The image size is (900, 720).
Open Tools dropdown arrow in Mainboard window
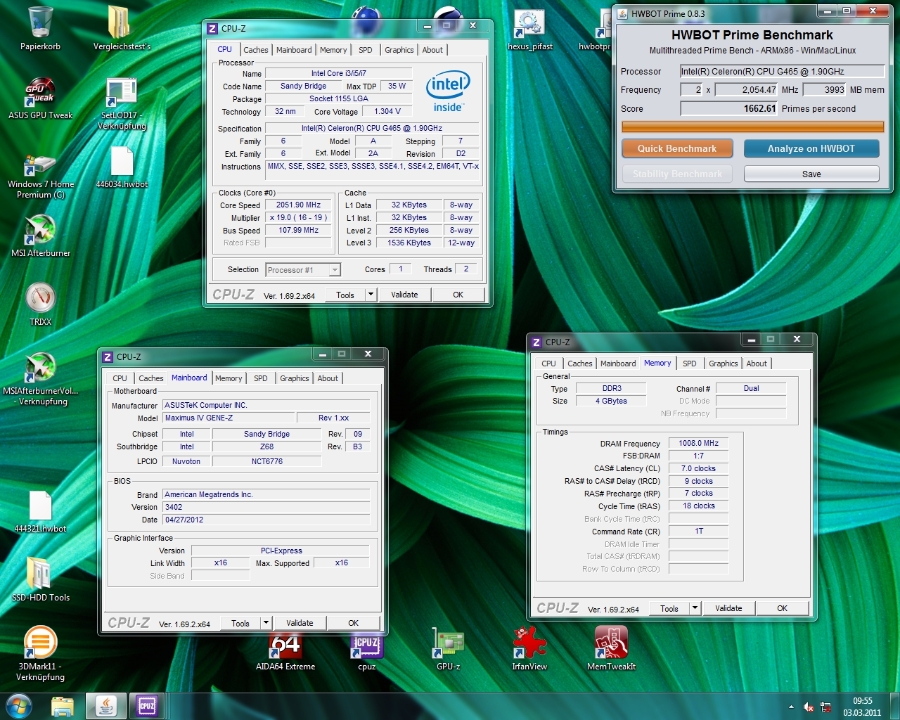point(266,623)
